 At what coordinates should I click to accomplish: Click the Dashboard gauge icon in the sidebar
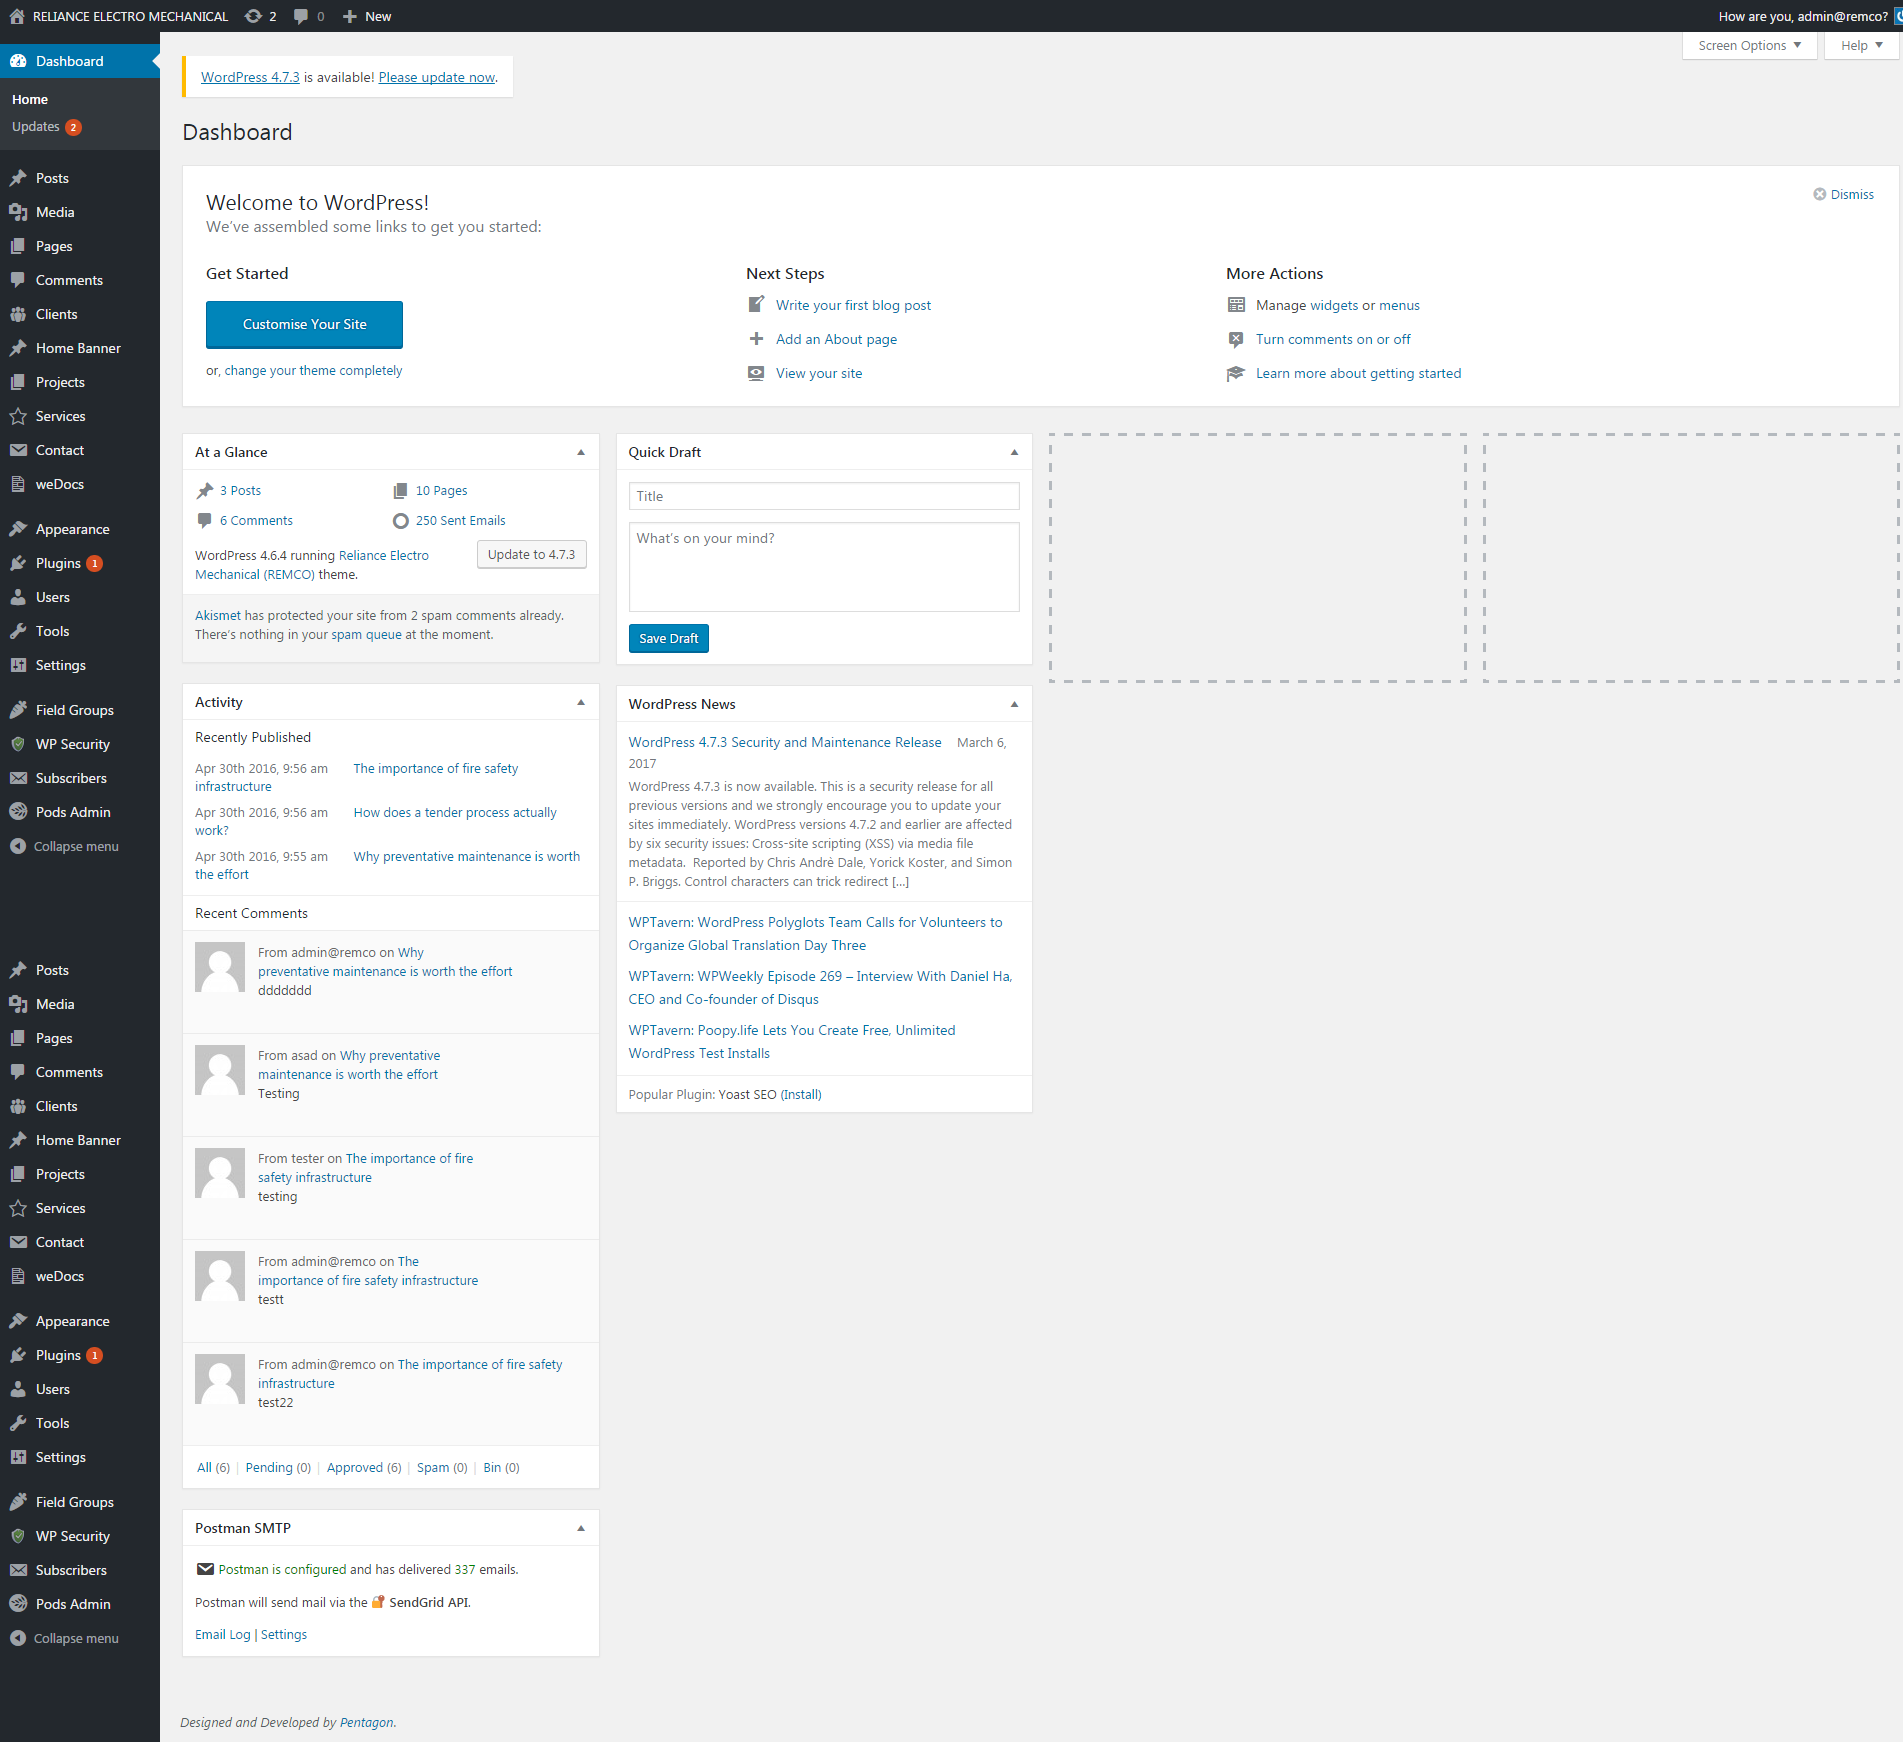pos(18,61)
